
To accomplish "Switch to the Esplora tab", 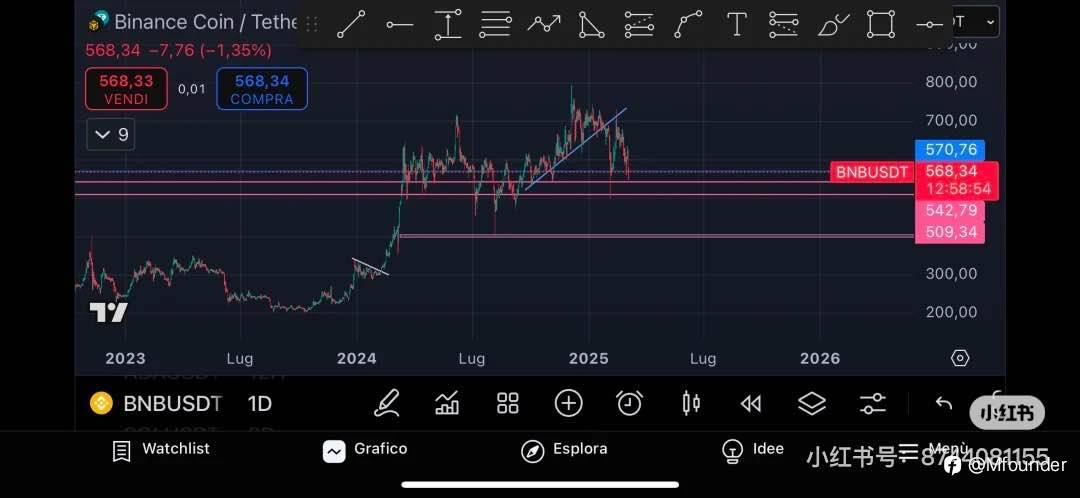I will [564, 450].
